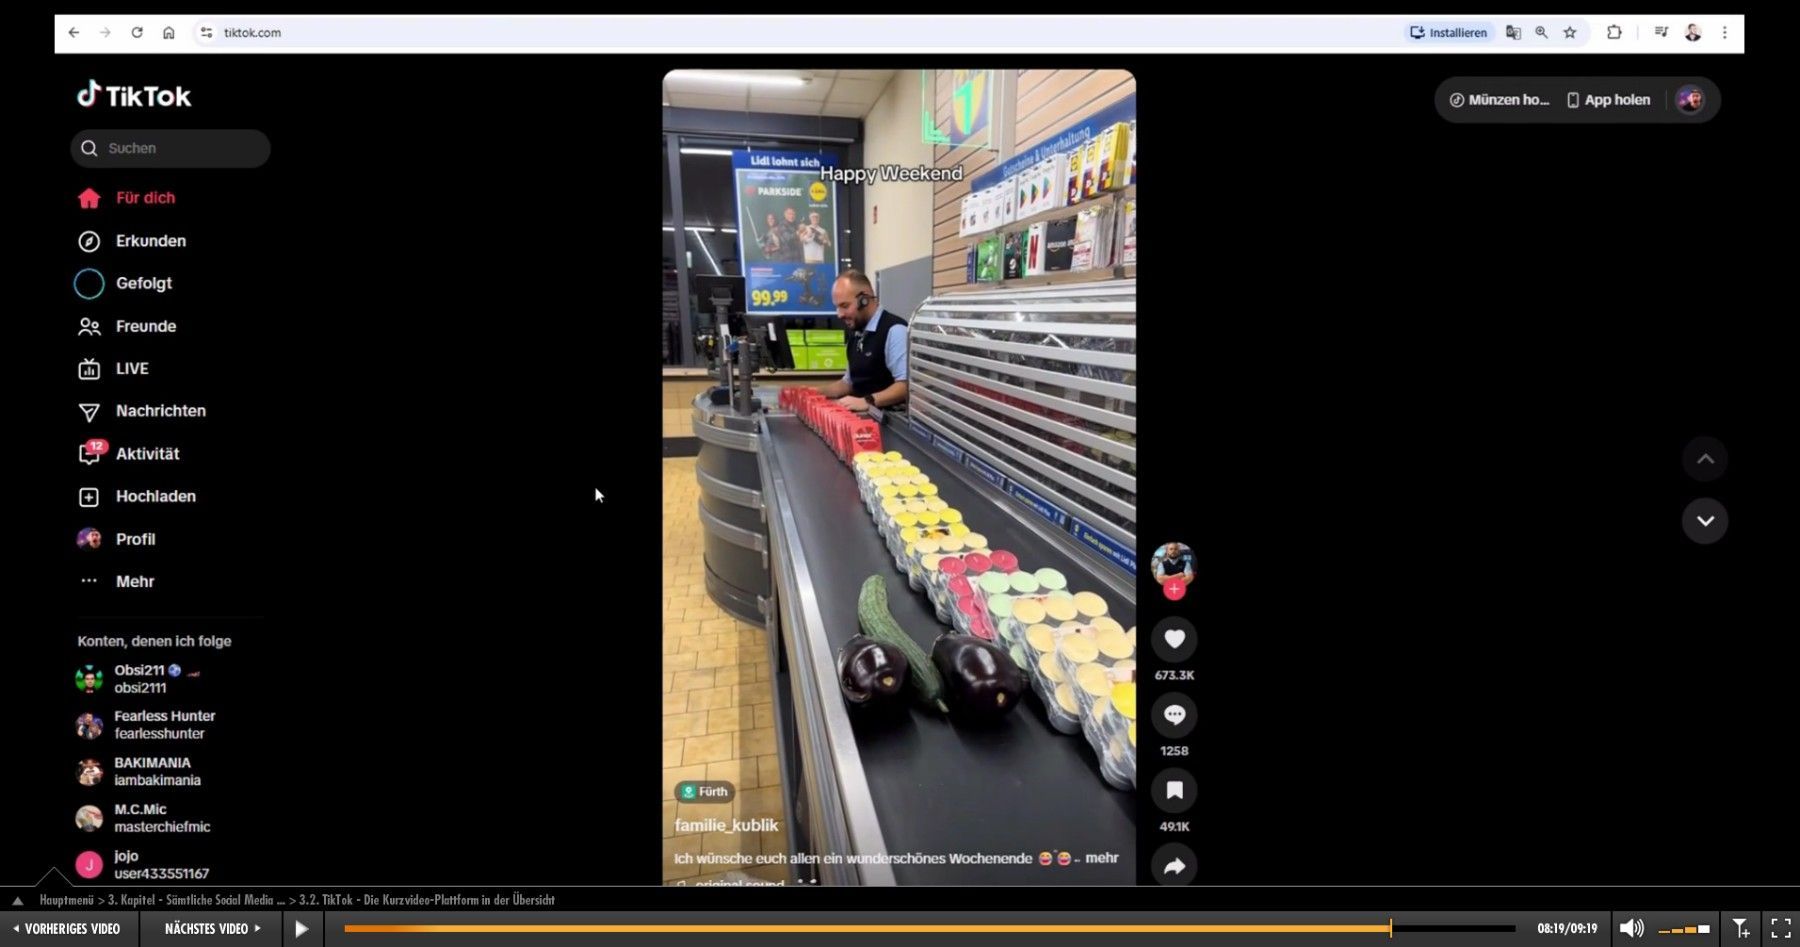The image size is (1800, 947).
Task: Follow the creator via the plus badge
Action: tap(1174, 590)
